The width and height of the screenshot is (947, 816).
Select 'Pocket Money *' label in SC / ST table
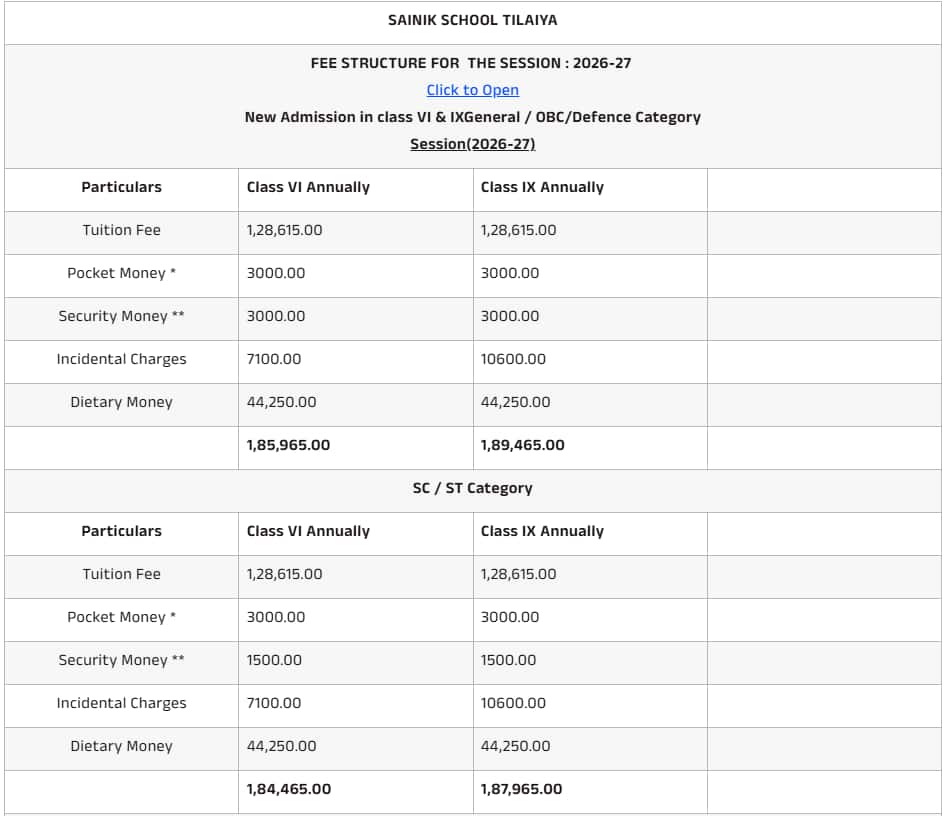[x=121, y=617]
